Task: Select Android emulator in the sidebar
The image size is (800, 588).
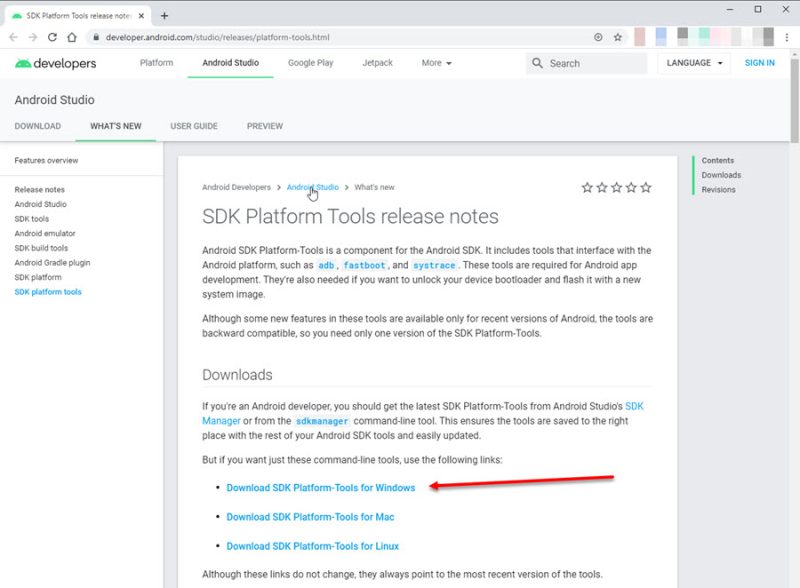Action: pyautogui.click(x=45, y=234)
